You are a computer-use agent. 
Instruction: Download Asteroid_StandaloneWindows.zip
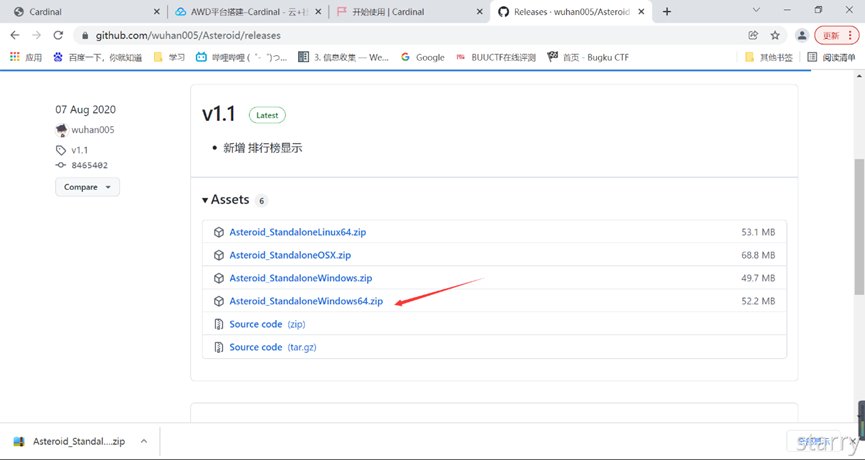[x=301, y=278]
